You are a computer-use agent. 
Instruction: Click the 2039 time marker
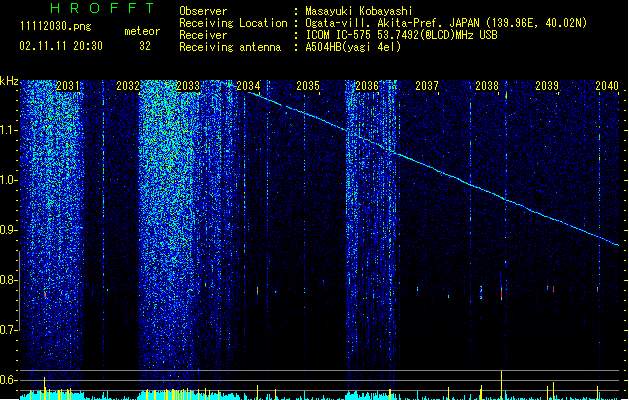[x=547, y=86]
